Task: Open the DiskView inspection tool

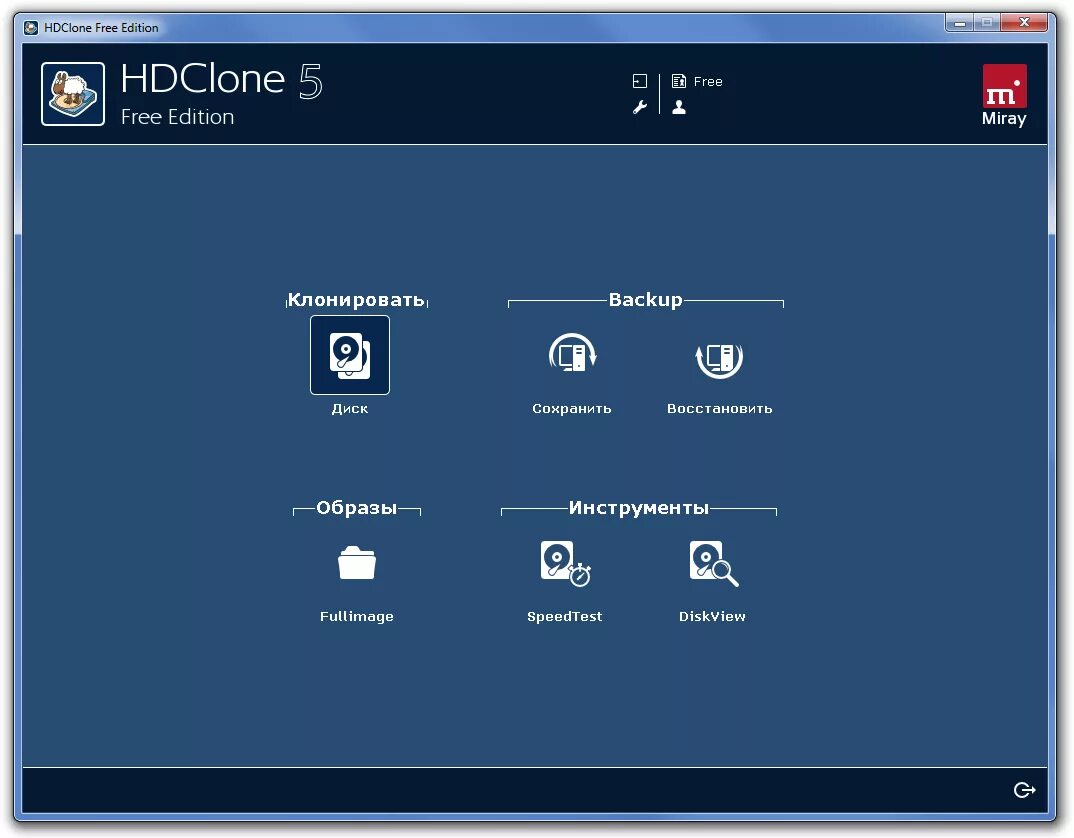Action: point(713,563)
